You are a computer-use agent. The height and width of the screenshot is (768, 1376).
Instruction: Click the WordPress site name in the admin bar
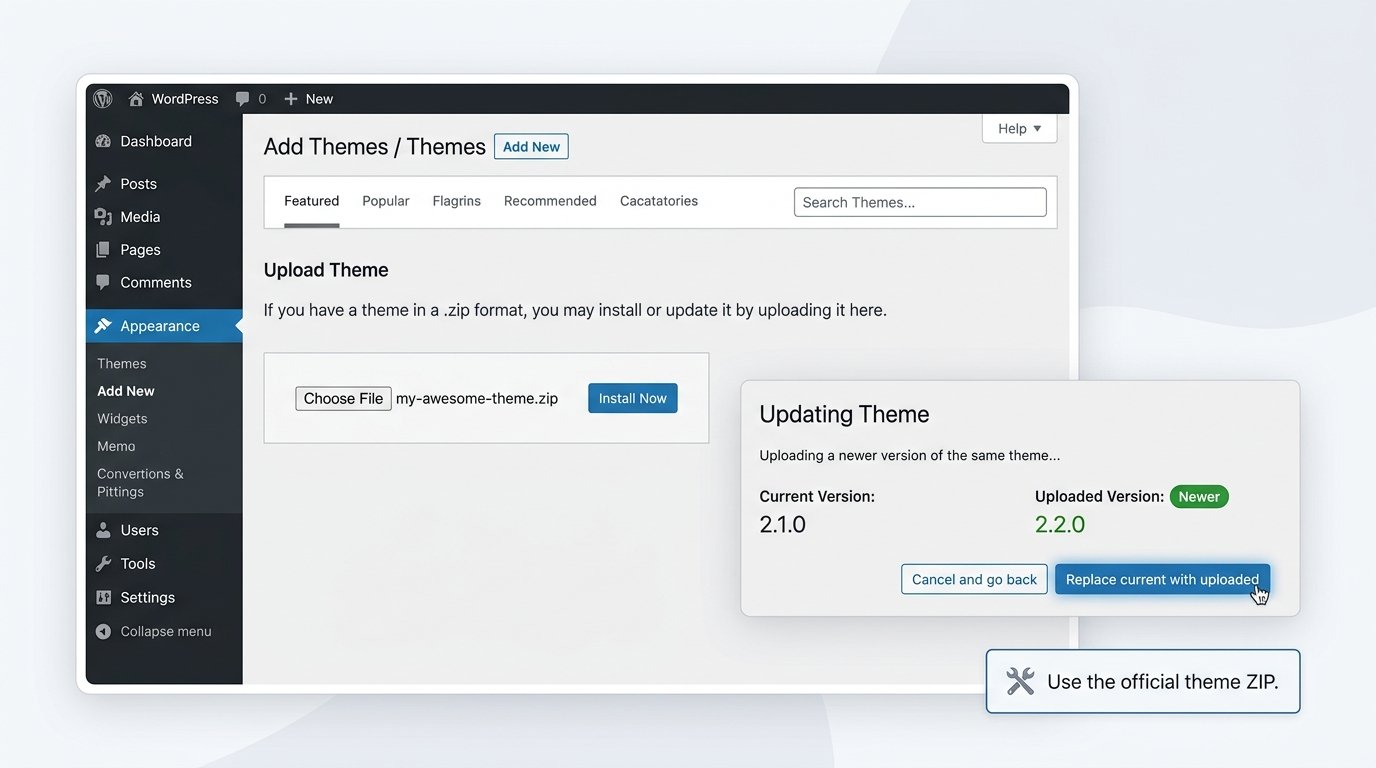(x=185, y=99)
